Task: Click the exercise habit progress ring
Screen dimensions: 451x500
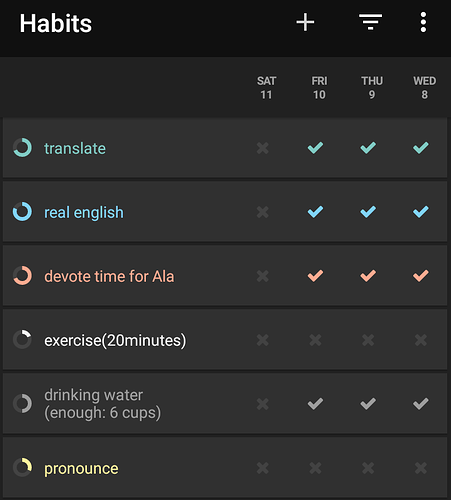Action: click(22, 340)
